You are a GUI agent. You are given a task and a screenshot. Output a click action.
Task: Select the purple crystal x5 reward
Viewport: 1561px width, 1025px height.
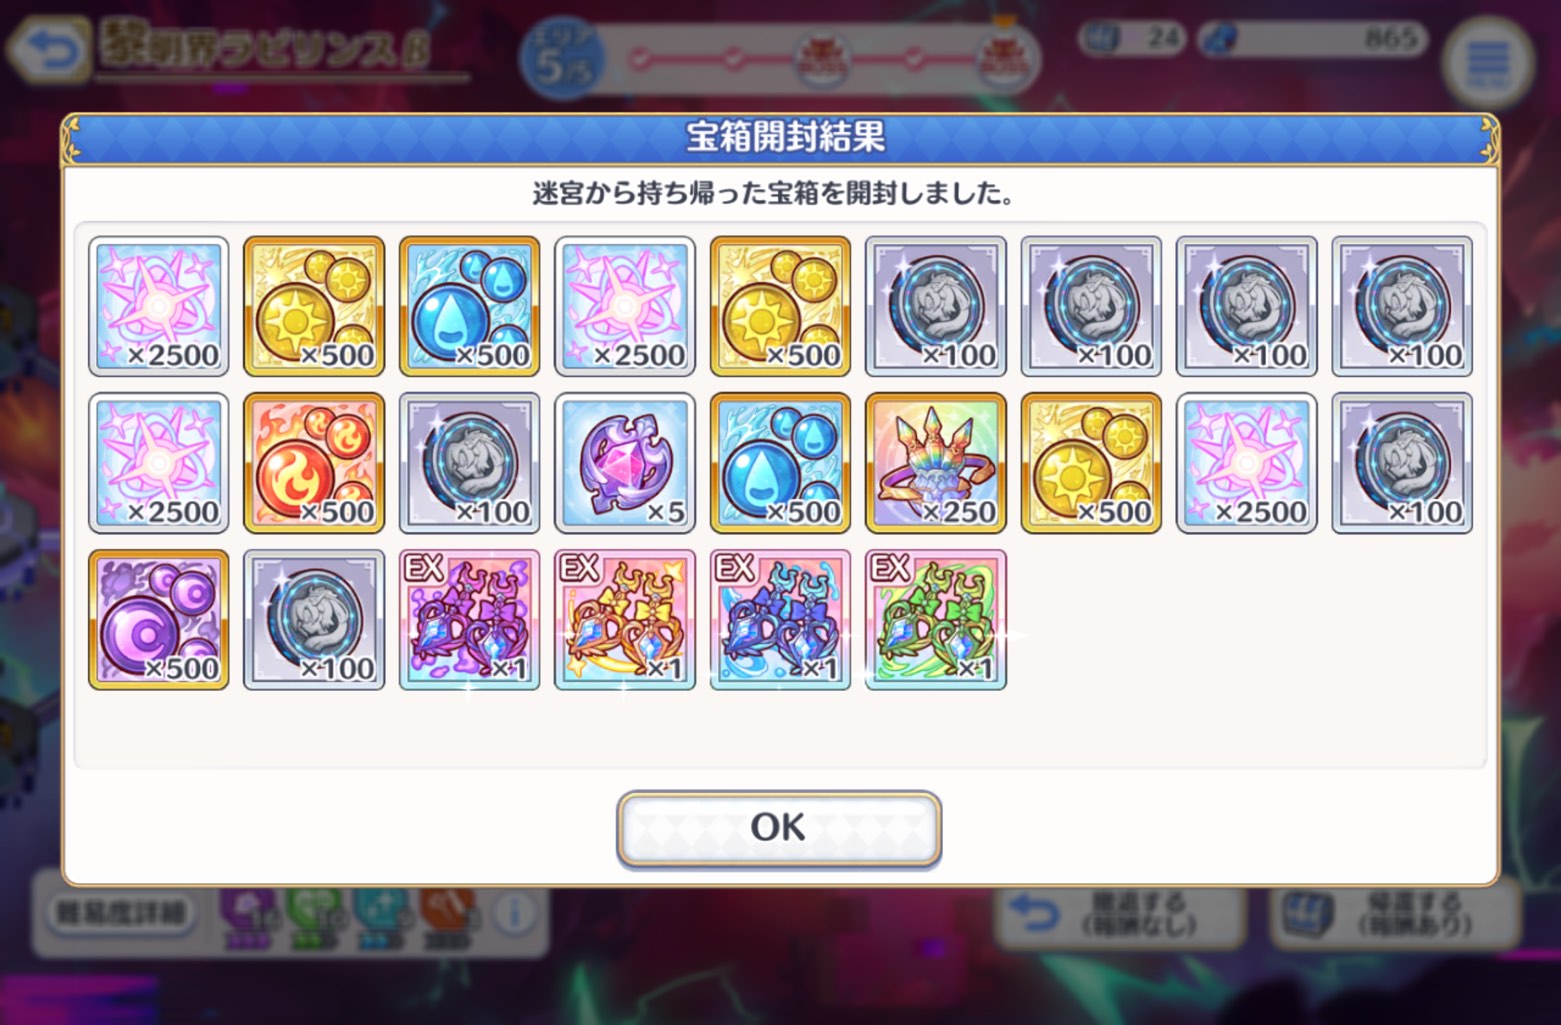pyautogui.click(x=625, y=463)
